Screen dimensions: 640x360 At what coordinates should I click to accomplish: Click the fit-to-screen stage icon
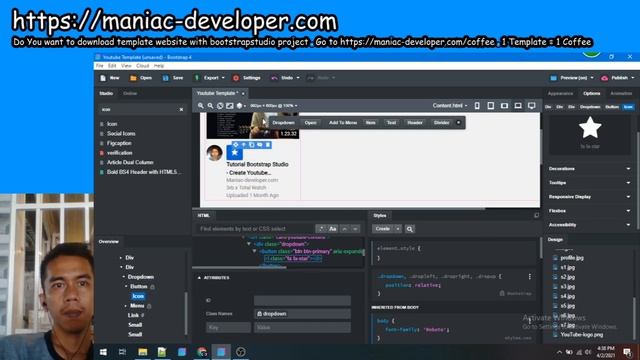[230, 106]
